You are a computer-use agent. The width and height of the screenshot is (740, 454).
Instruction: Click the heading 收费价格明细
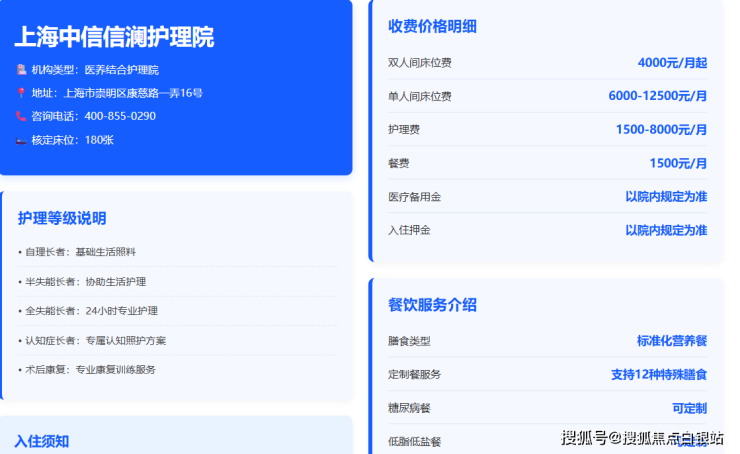[432, 26]
